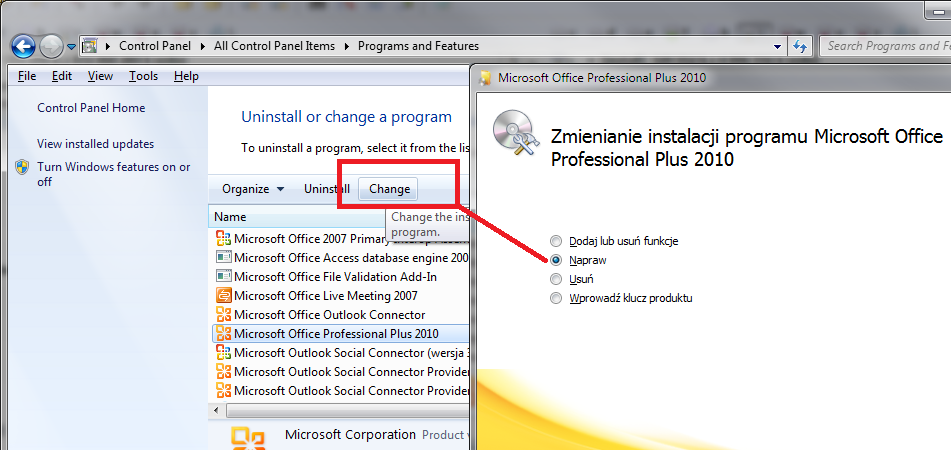Viewport: 951px width, 450px height.
Task: Click the address bar Refresh icon
Action: click(800, 46)
